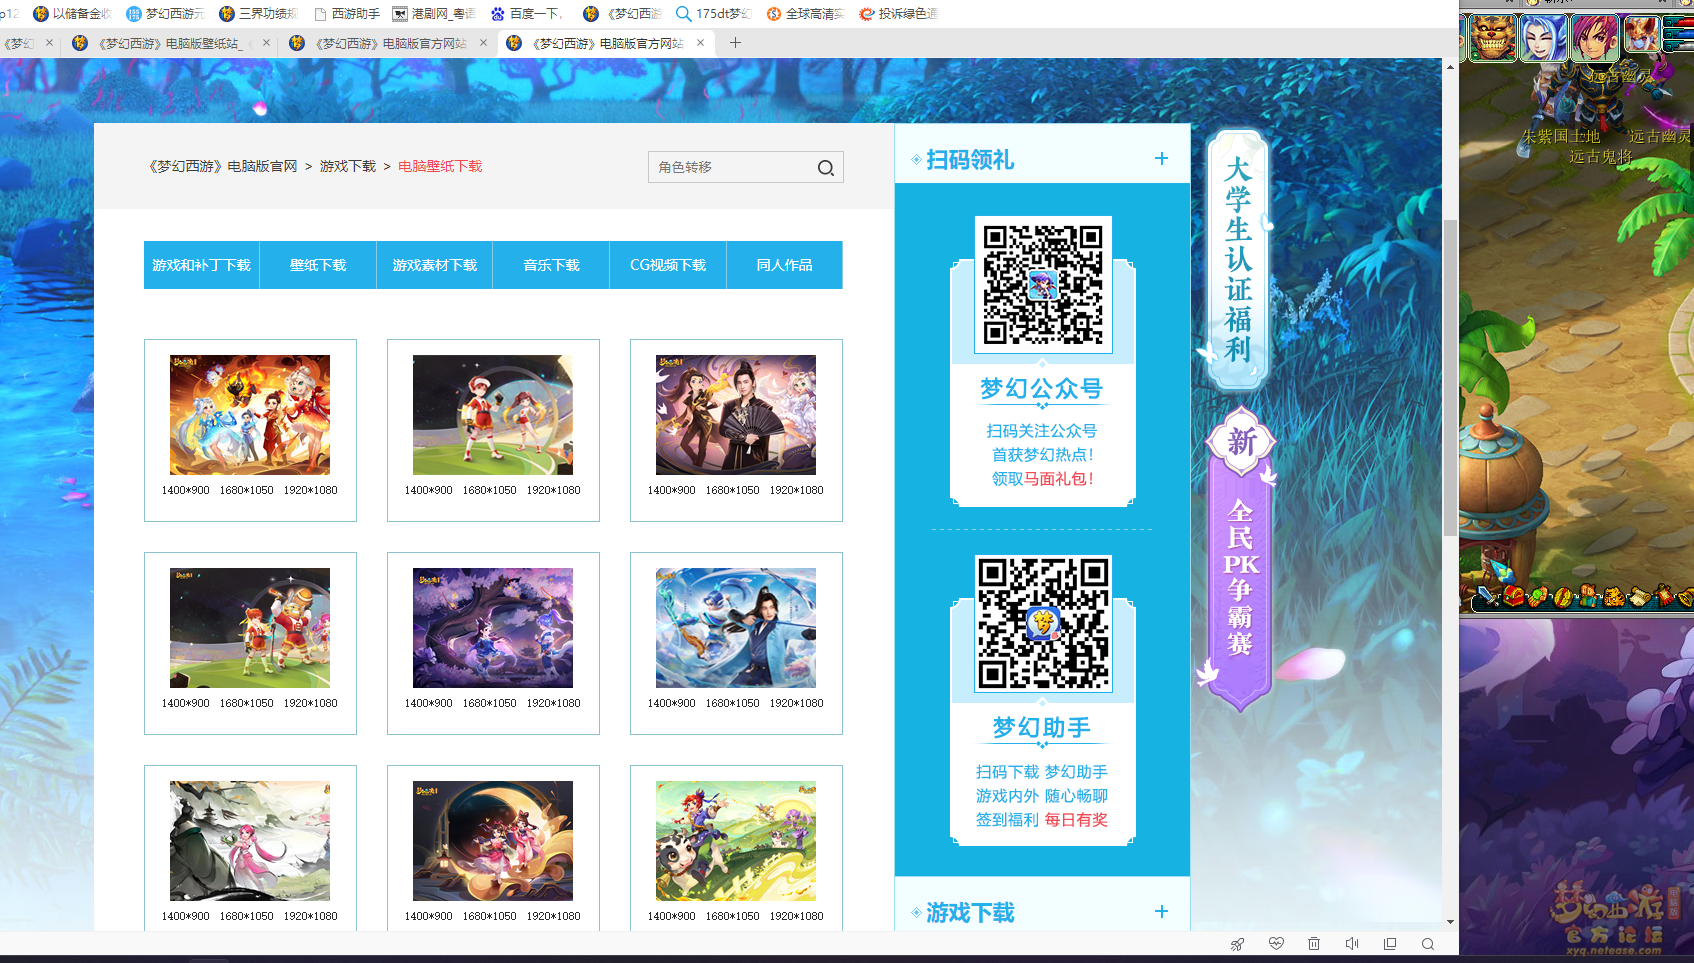1694x963 pixels.
Task: Click the search magnifier icon in 角色转移 box
Action: (825, 168)
